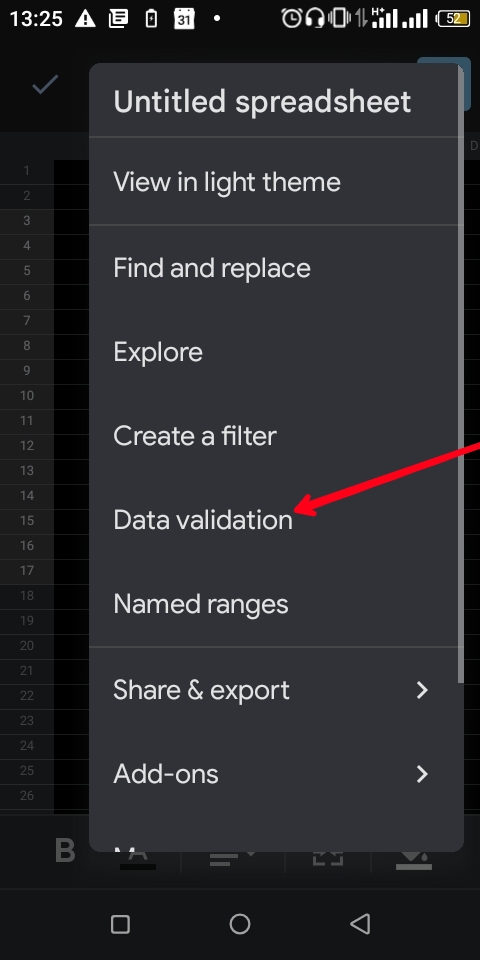This screenshot has height=960, width=480.
Task: Tap the checkmark confirm icon
Action: 45,85
